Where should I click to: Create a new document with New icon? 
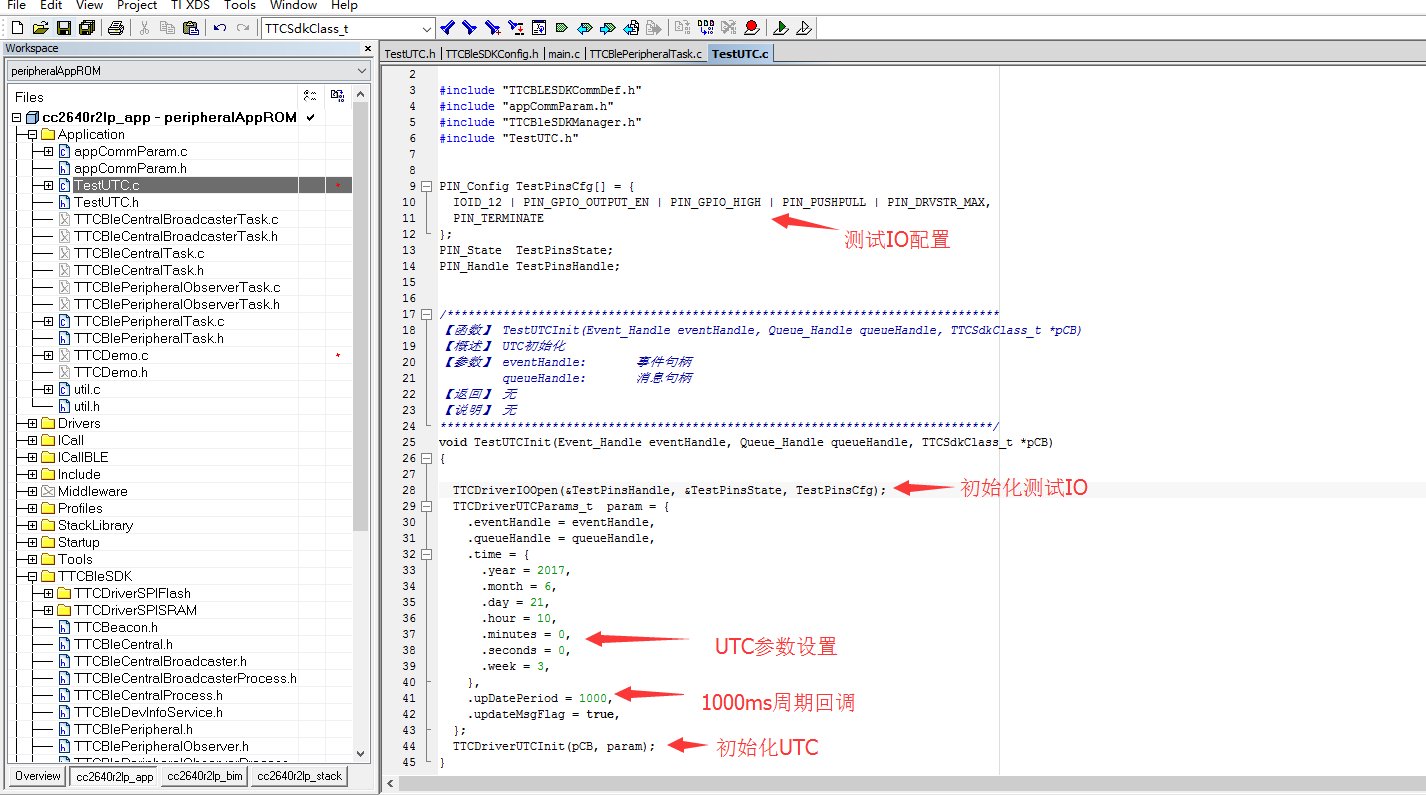coord(17,28)
